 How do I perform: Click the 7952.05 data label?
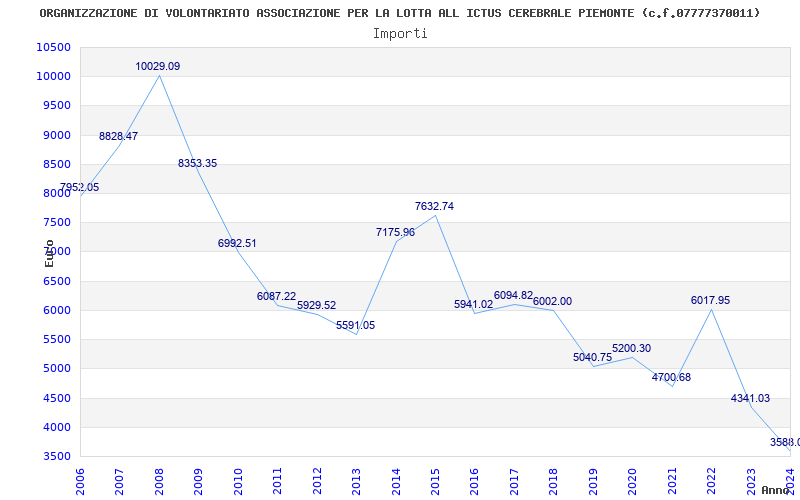80,187
